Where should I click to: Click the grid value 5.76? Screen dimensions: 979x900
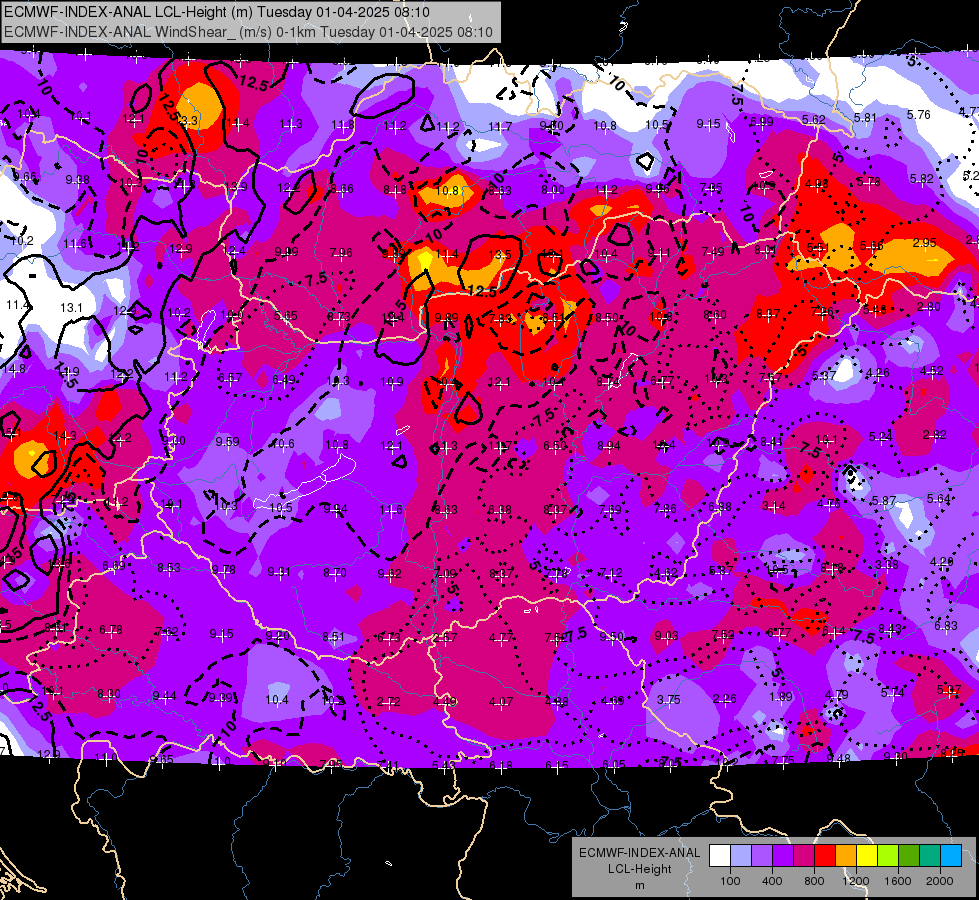pos(918,114)
